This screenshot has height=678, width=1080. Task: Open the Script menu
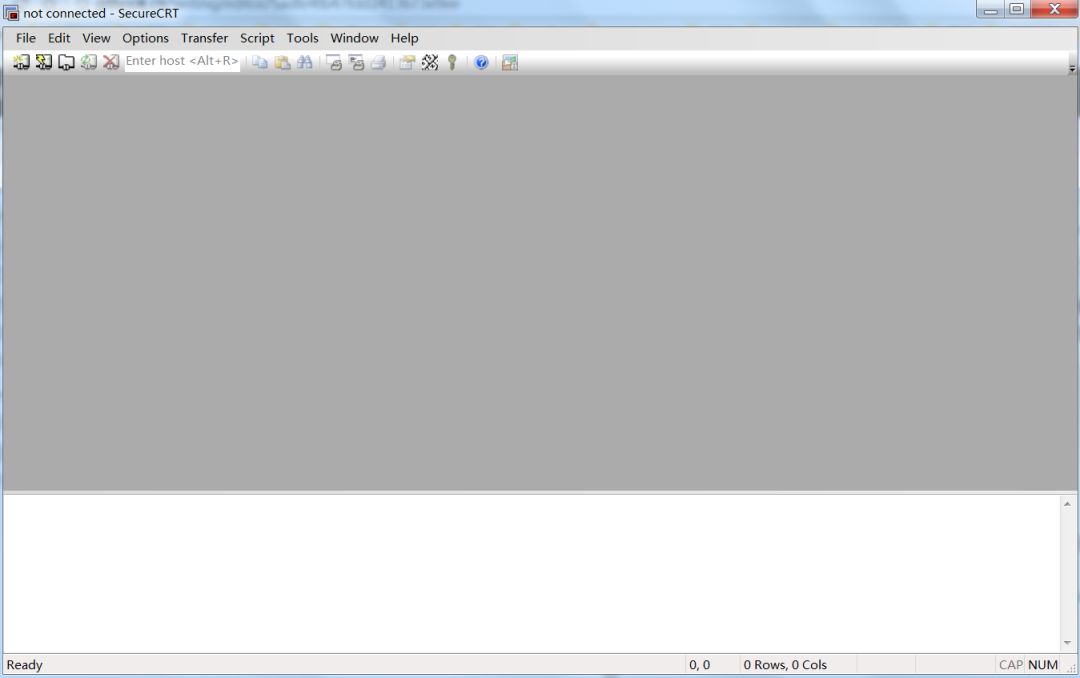pos(257,38)
